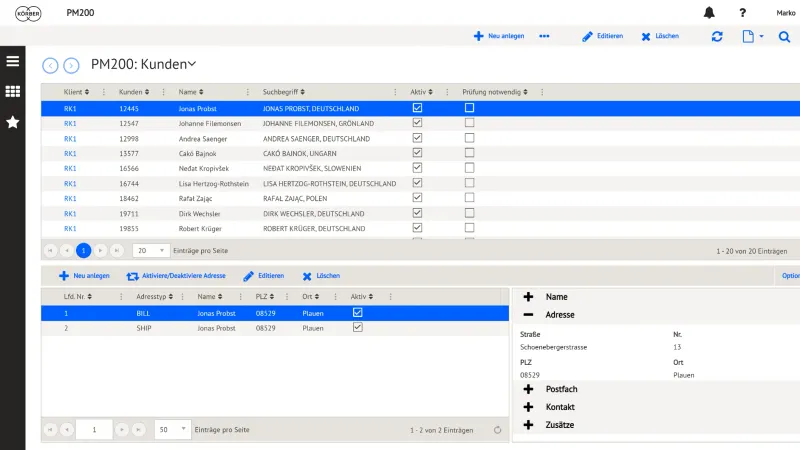Screen dimensions: 800x450
Task: Open the apps grid in sidebar
Action: [x=13, y=91]
